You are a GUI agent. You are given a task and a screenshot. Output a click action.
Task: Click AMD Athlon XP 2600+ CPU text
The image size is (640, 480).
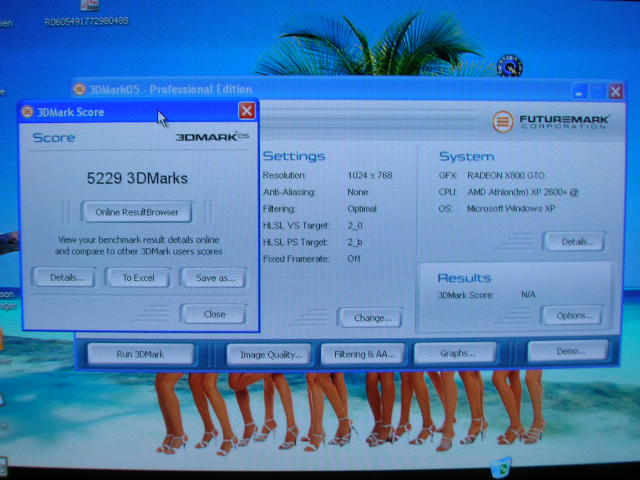522,192
